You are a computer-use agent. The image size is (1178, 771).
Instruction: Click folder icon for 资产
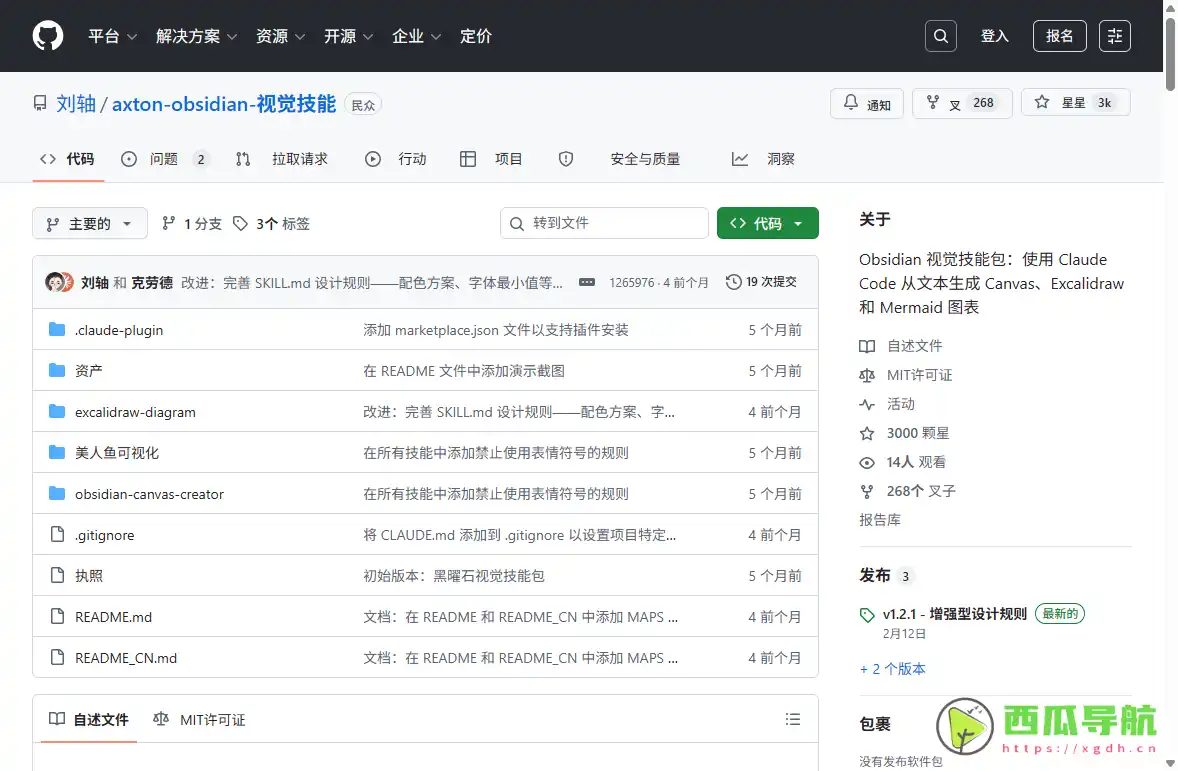pos(56,370)
